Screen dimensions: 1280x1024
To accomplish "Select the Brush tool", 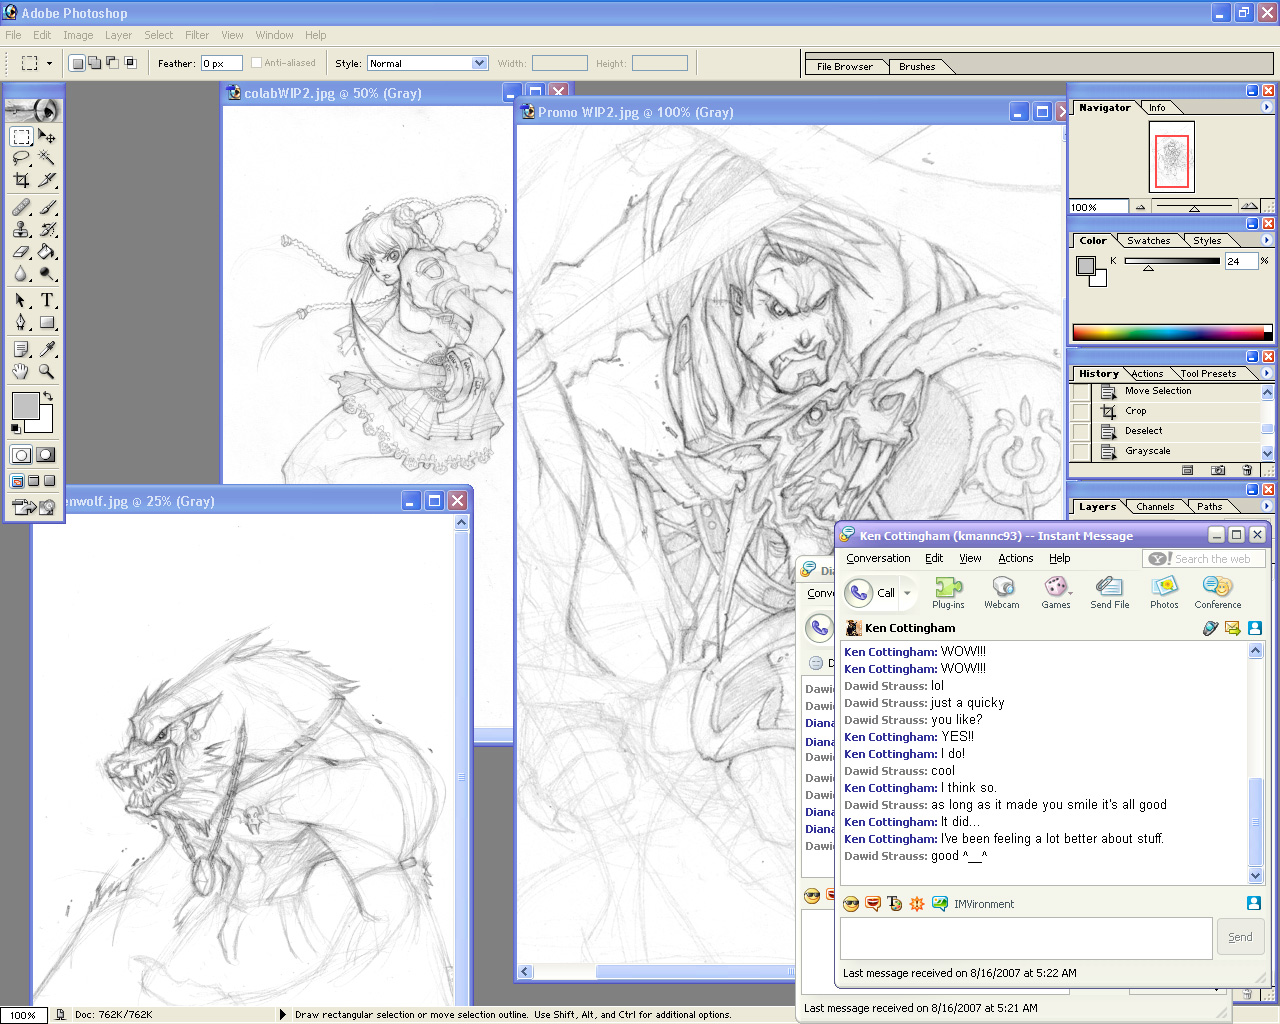I will (47, 207).
